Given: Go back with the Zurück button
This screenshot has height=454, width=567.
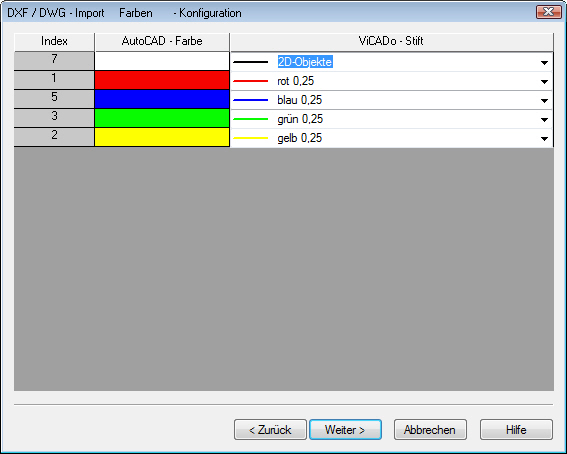Looking at the screenshot, I should pos(270,429).
